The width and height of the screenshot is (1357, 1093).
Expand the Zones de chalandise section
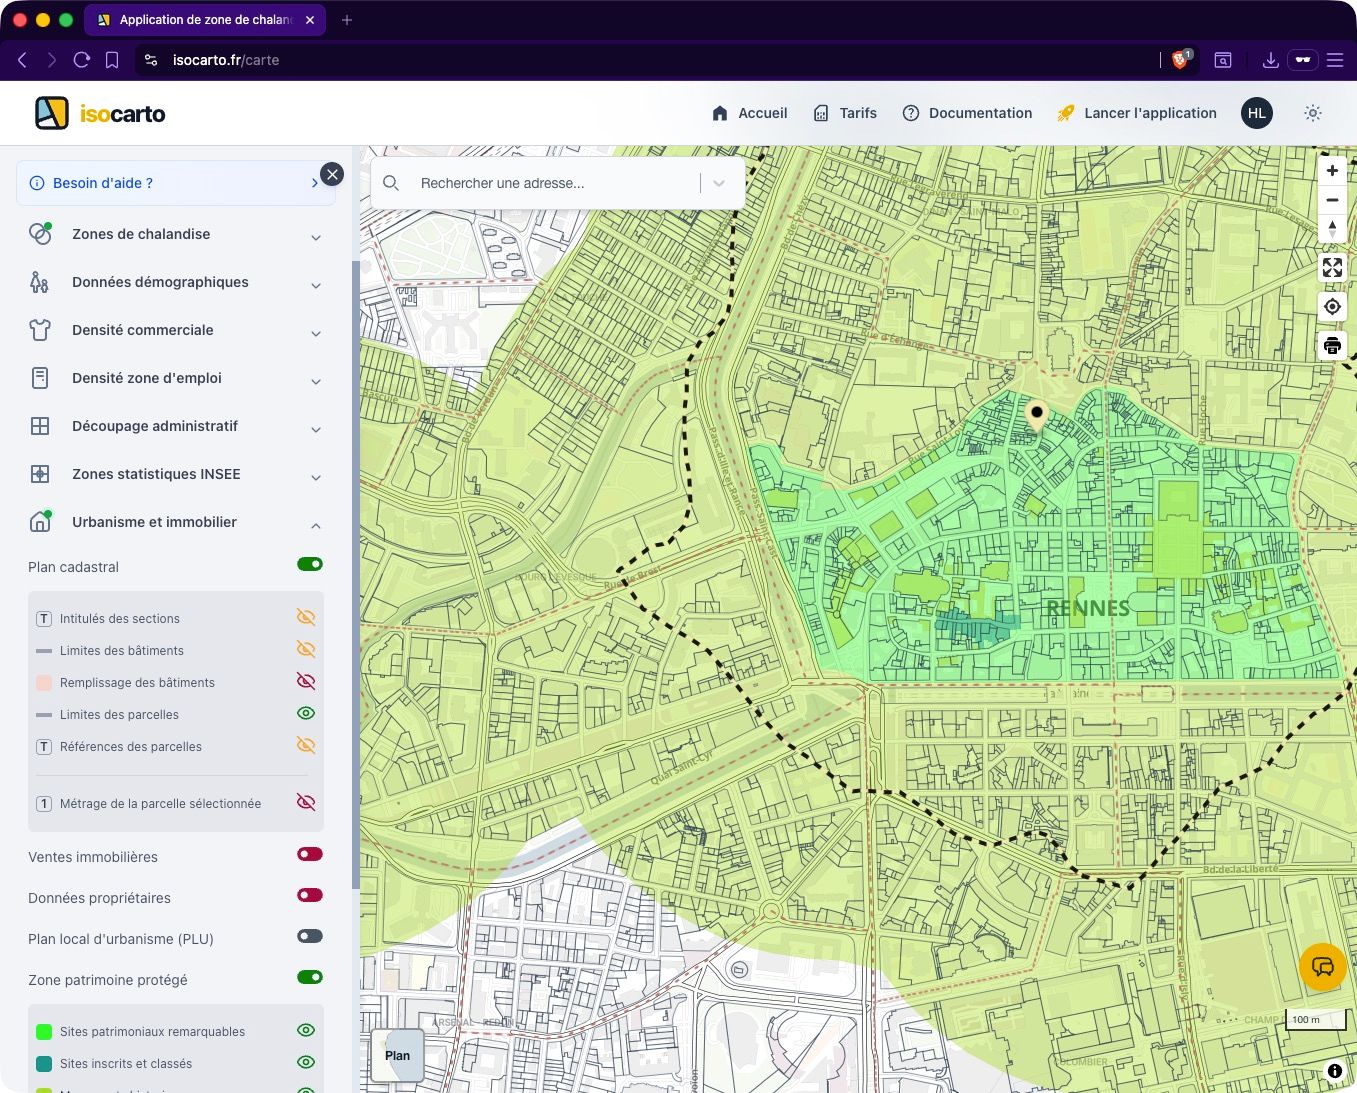point(176,234)
